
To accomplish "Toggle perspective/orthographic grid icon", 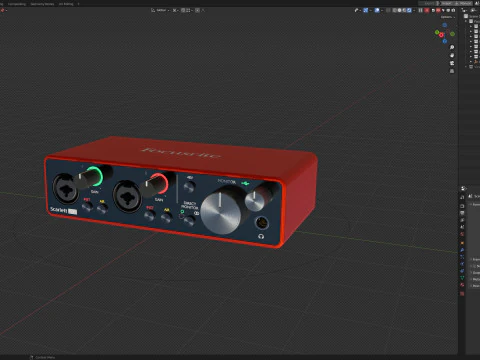I will tap(452, 71).
